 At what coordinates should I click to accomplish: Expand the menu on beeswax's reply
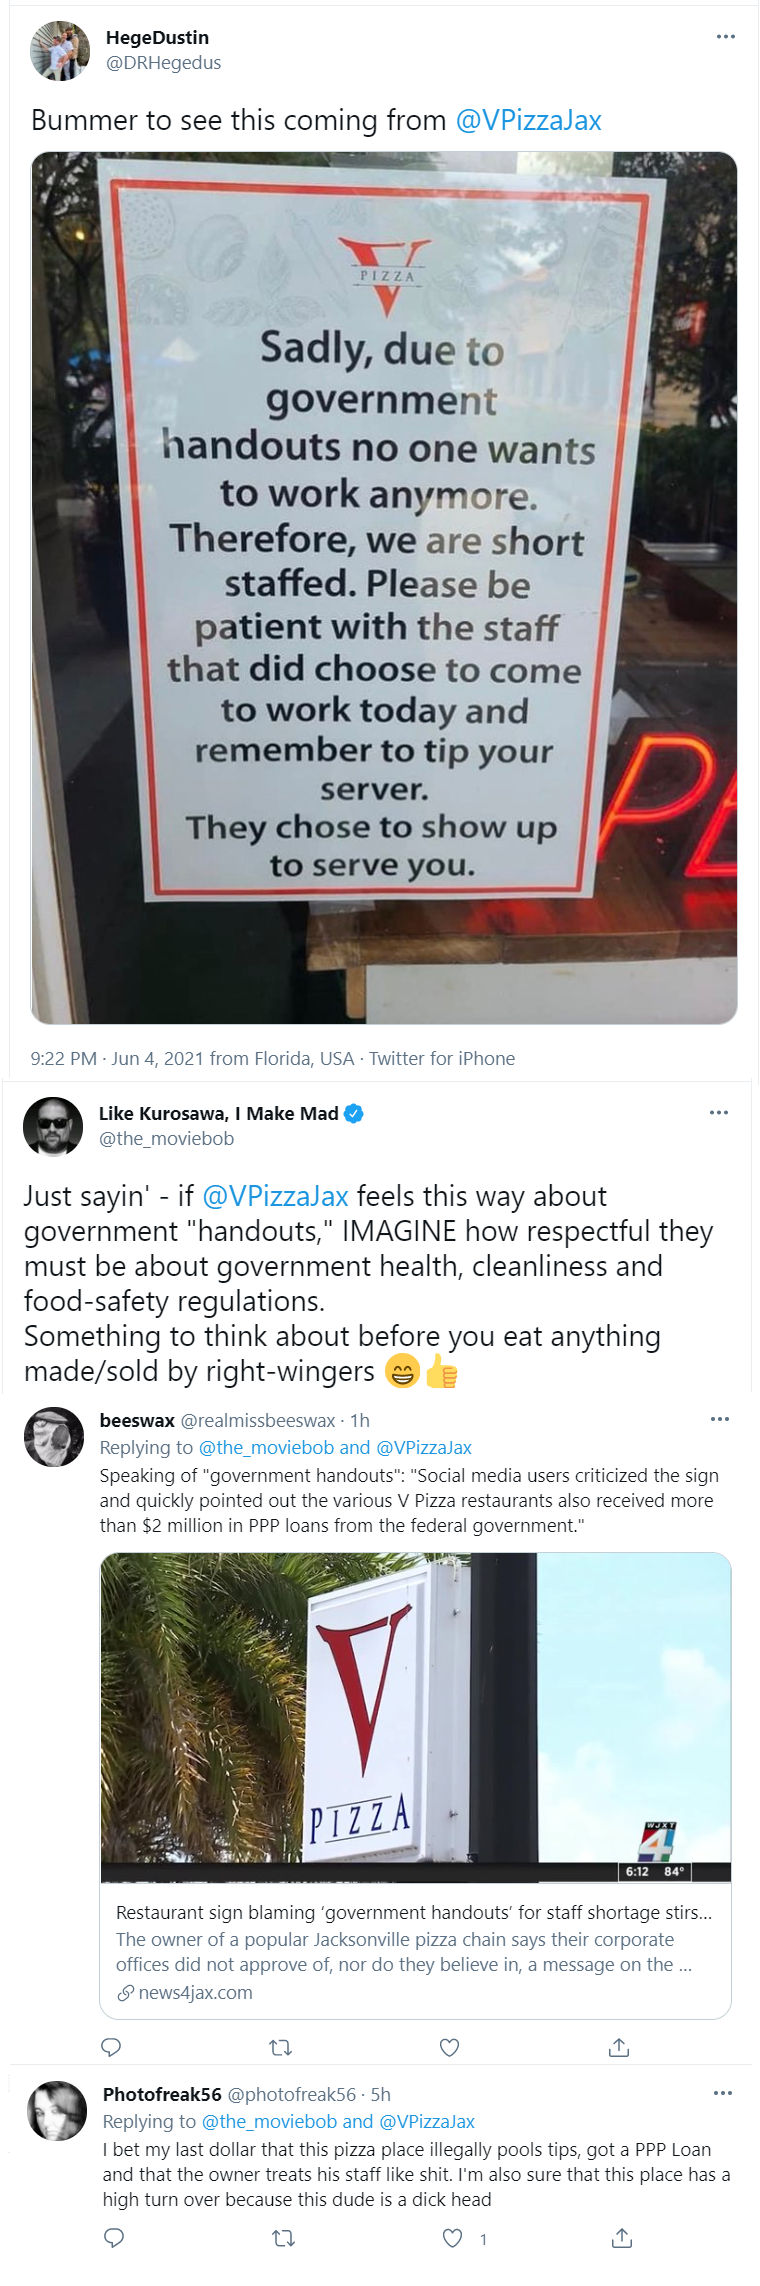click(x=720, y=1419)
